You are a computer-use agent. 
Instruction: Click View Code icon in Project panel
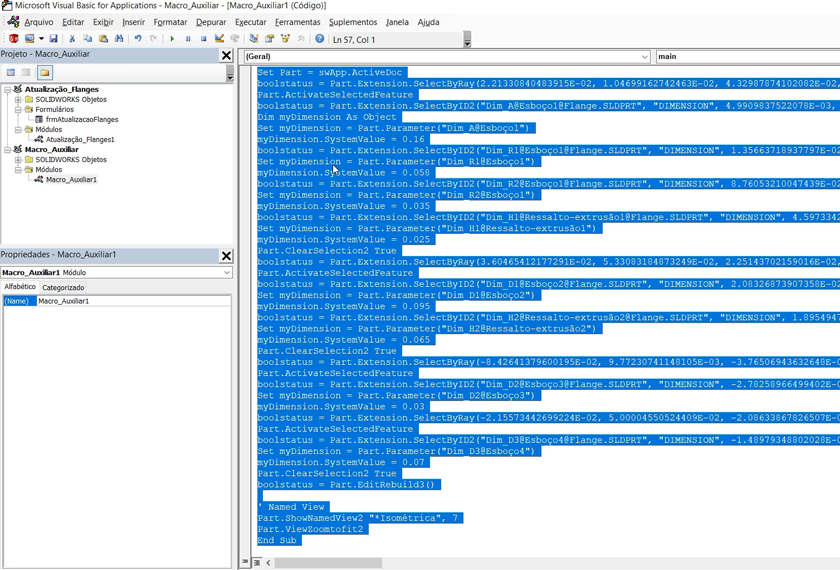(x=11, y=73)
